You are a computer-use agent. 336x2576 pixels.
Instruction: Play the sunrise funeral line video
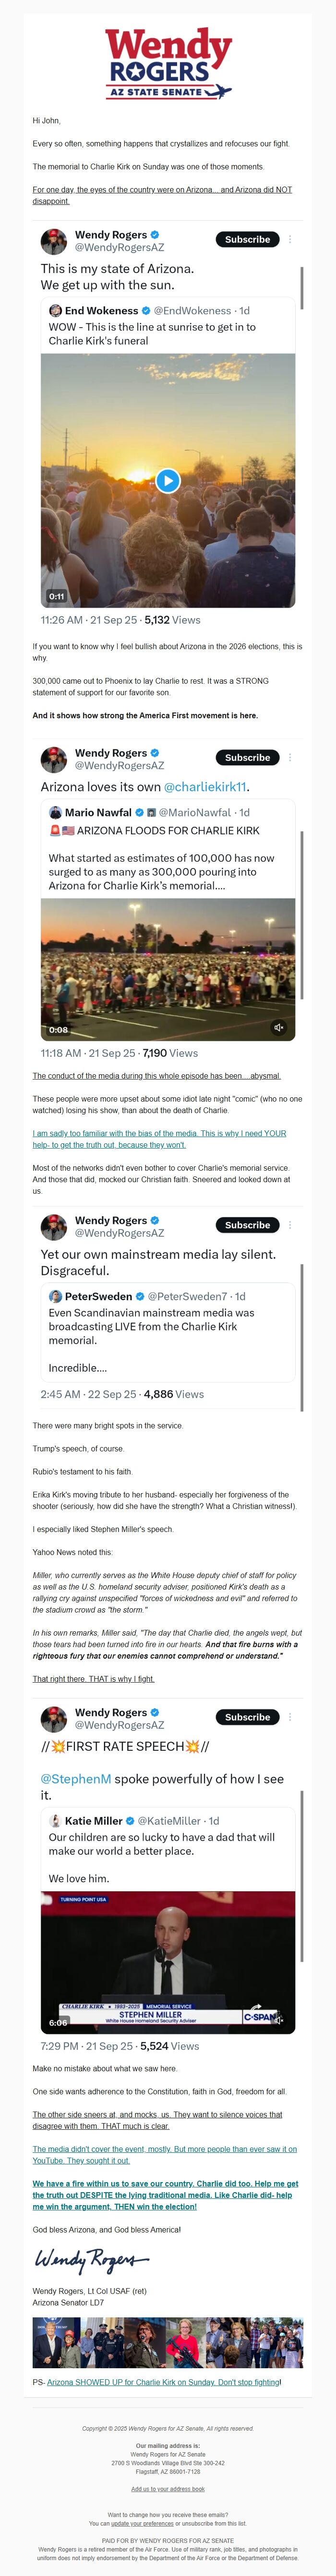coord(168,480)
